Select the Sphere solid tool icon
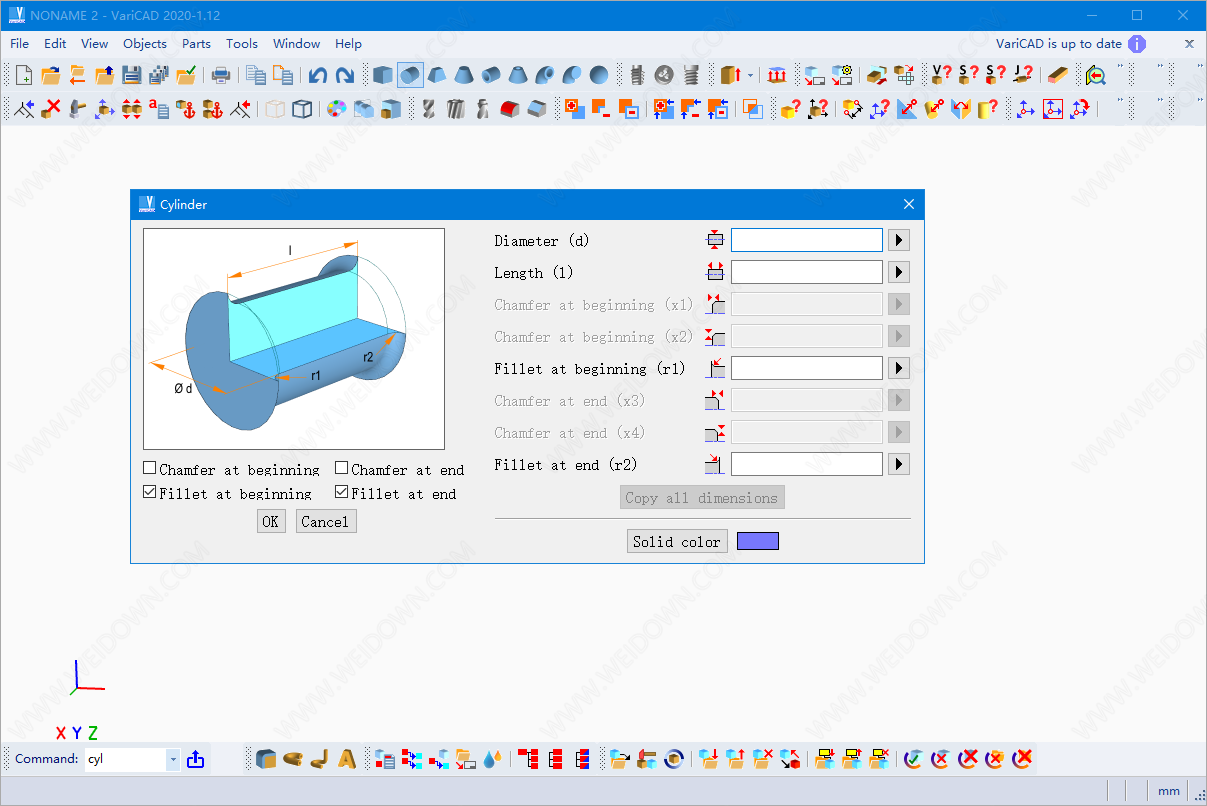 (598, 75)
